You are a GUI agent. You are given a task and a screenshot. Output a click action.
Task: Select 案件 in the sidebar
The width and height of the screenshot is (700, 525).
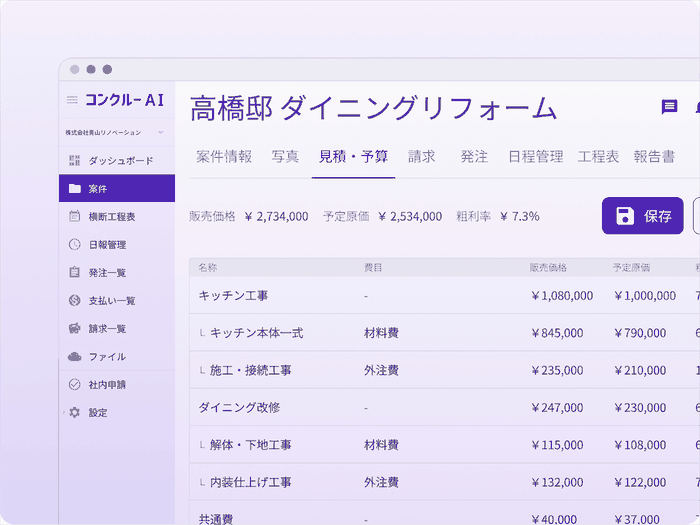tap(97, 188)
